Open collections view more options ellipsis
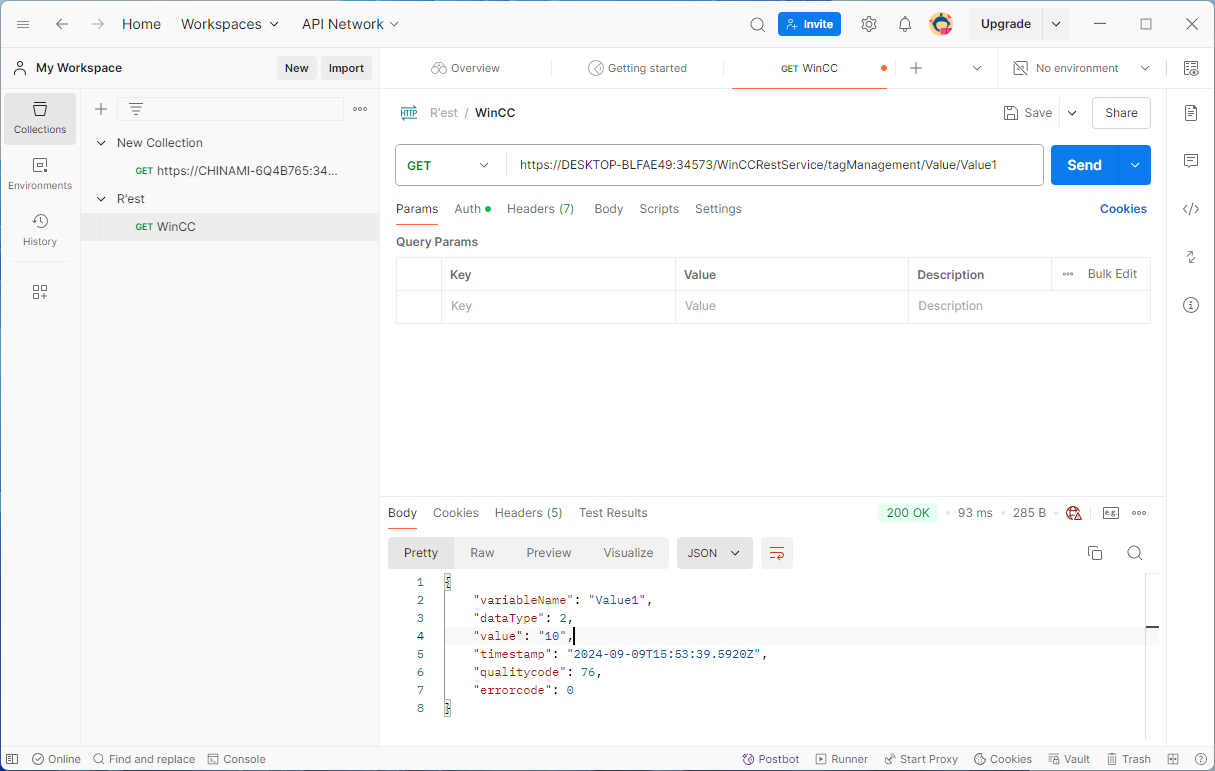 360,109
